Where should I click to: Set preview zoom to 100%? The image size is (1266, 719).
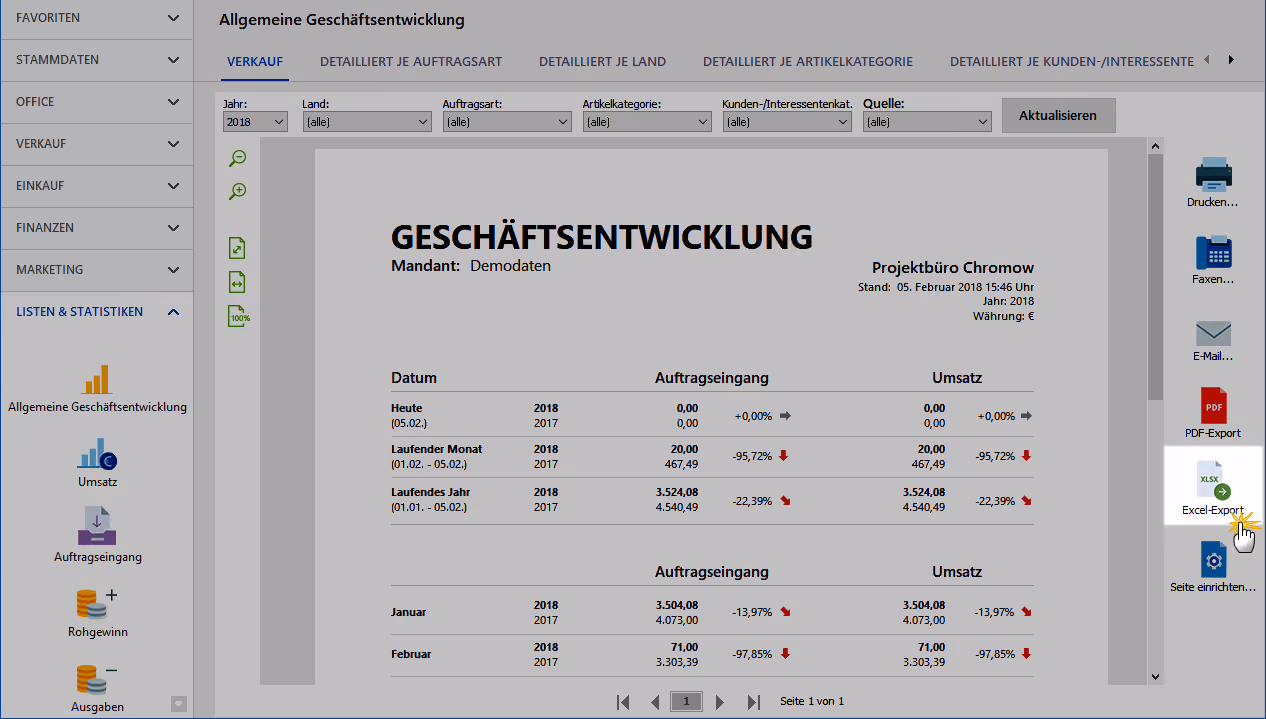(239, 317)
